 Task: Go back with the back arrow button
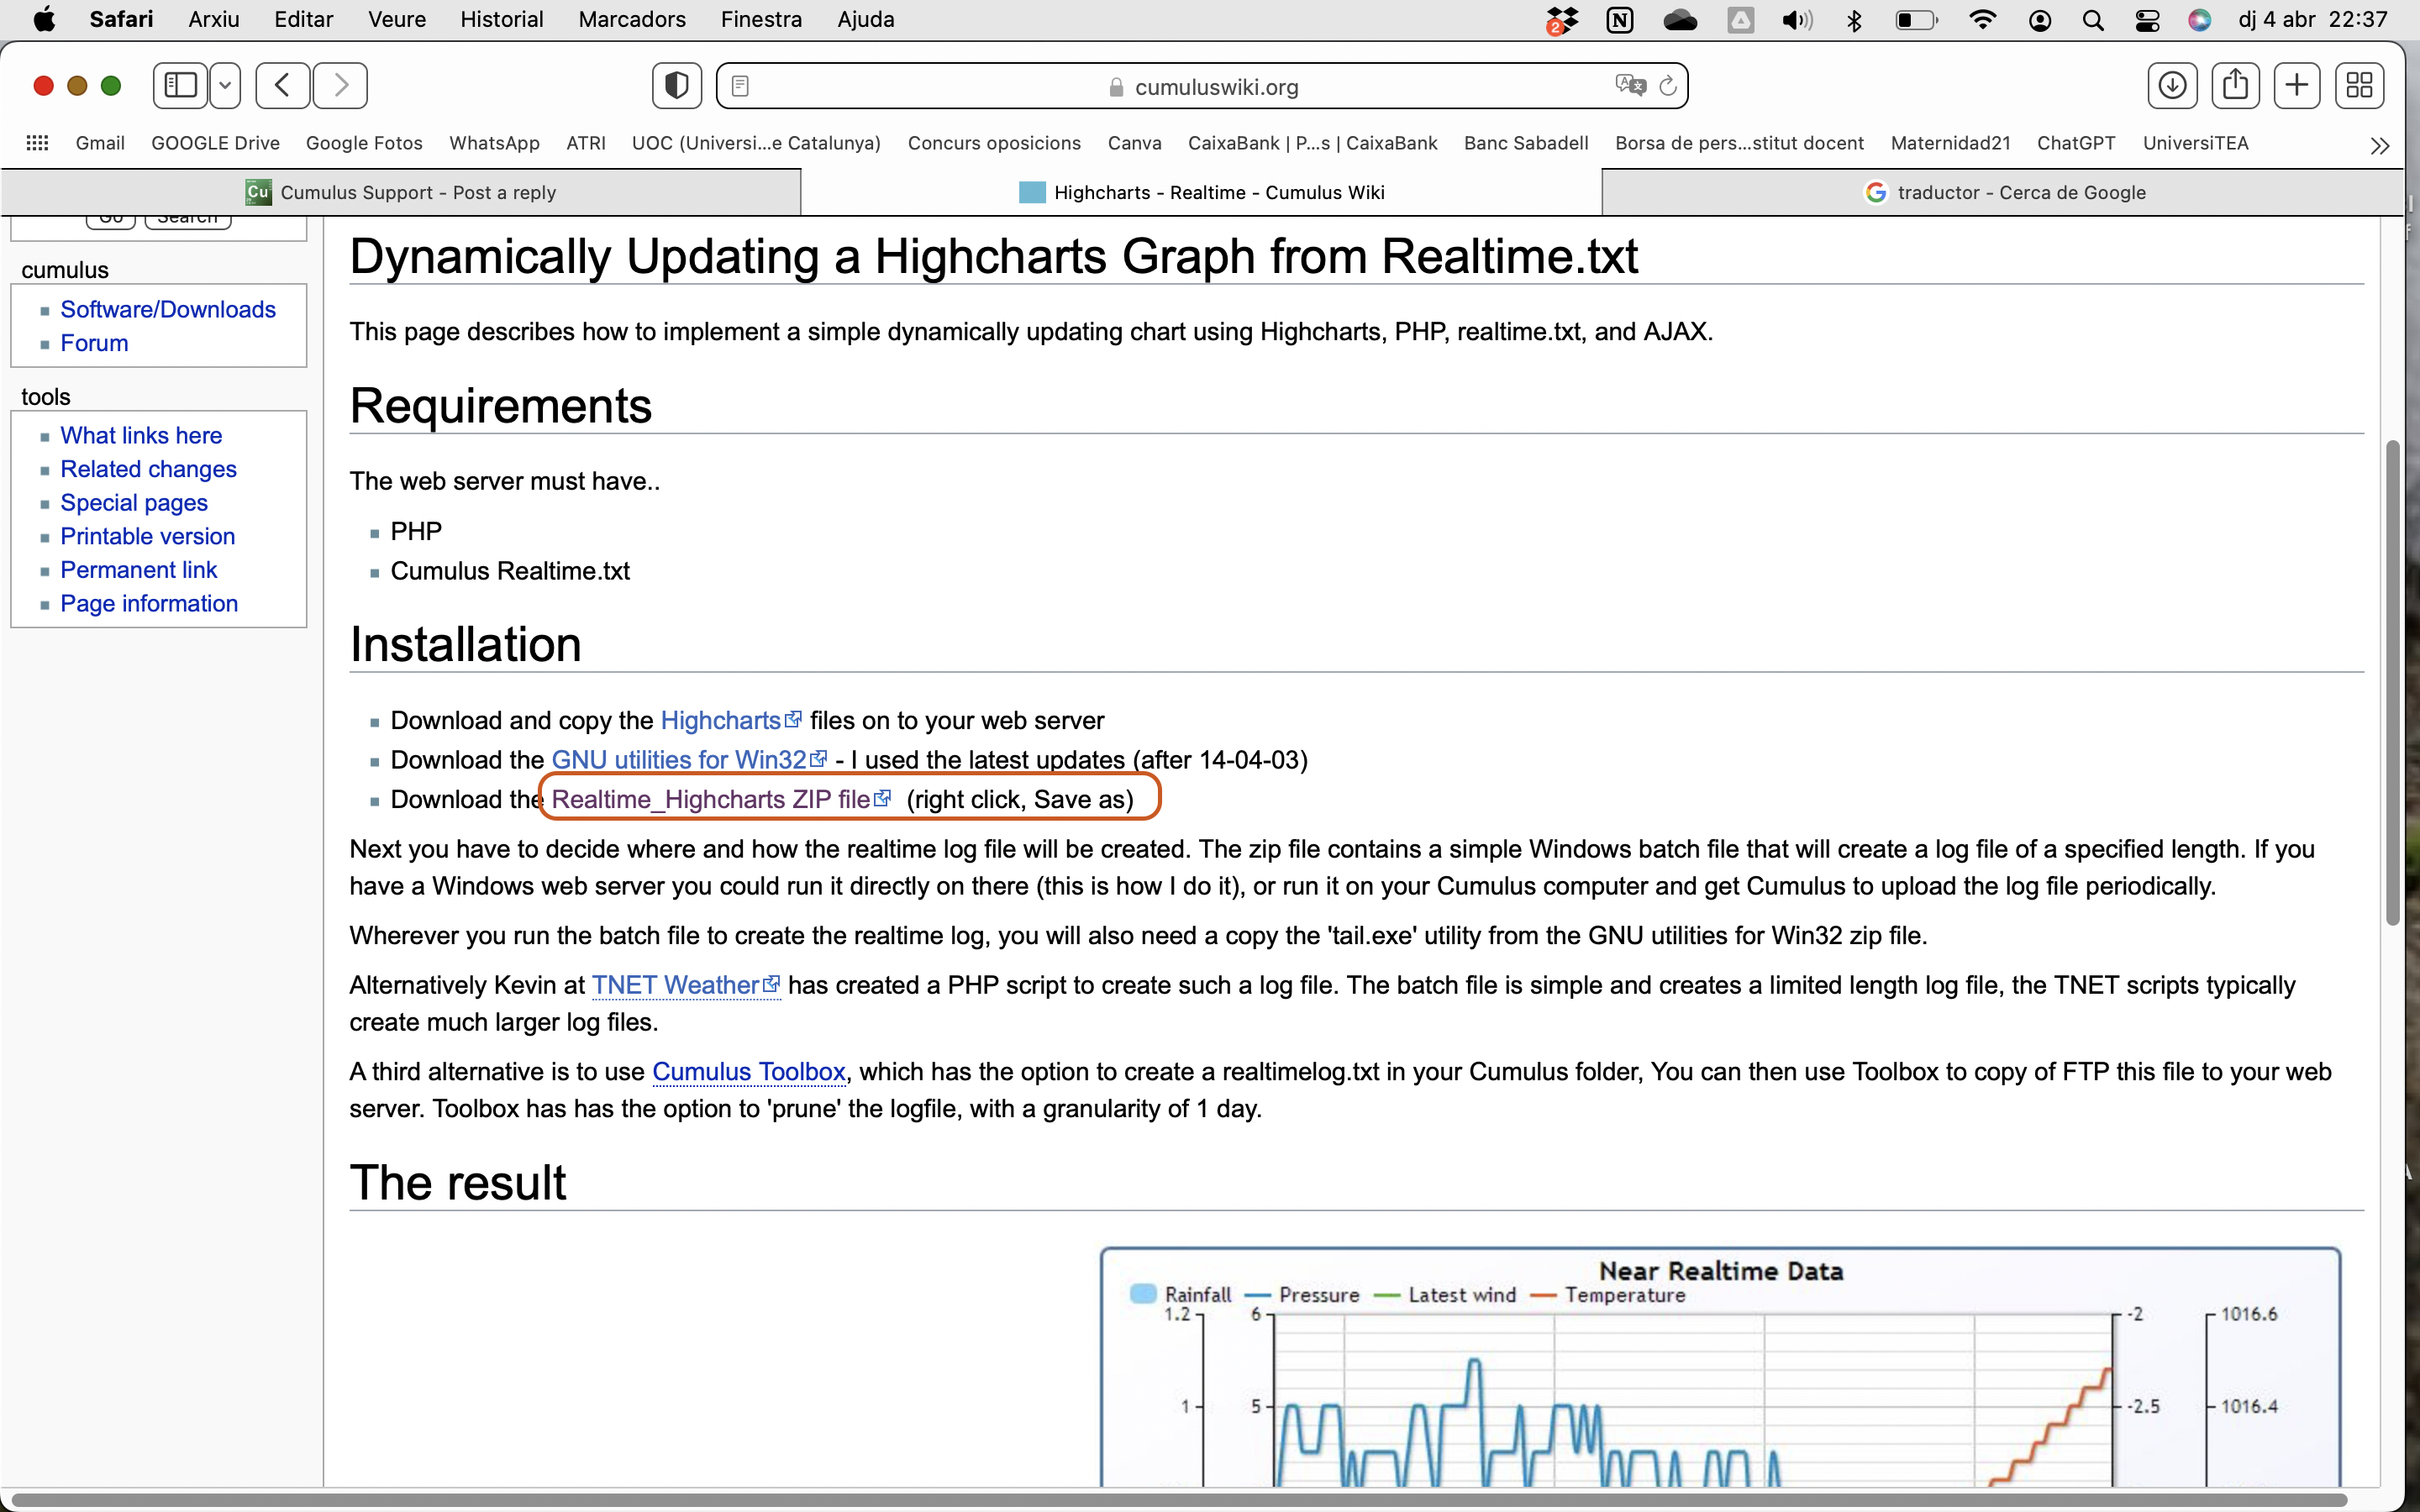click(x=282, y=85)
